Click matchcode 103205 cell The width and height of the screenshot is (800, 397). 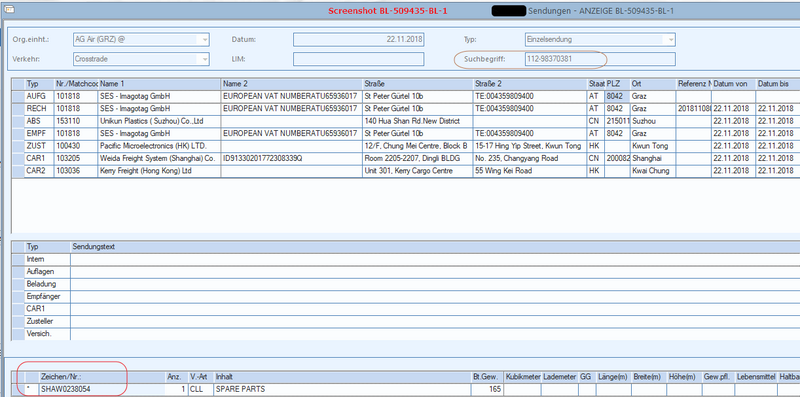tap(76, 158)
